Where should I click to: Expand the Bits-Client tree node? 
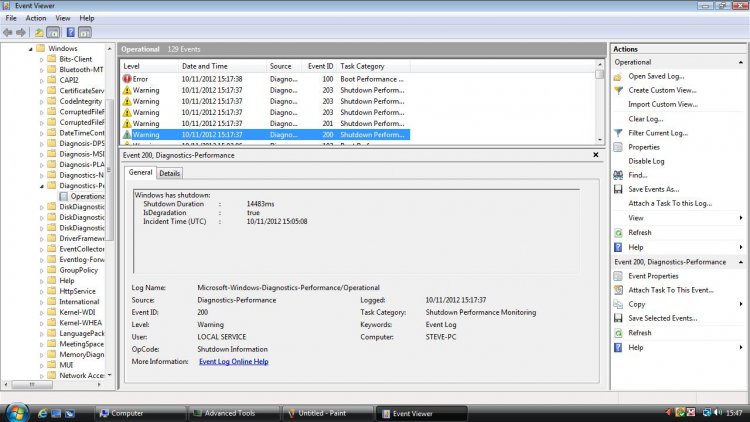42,60
